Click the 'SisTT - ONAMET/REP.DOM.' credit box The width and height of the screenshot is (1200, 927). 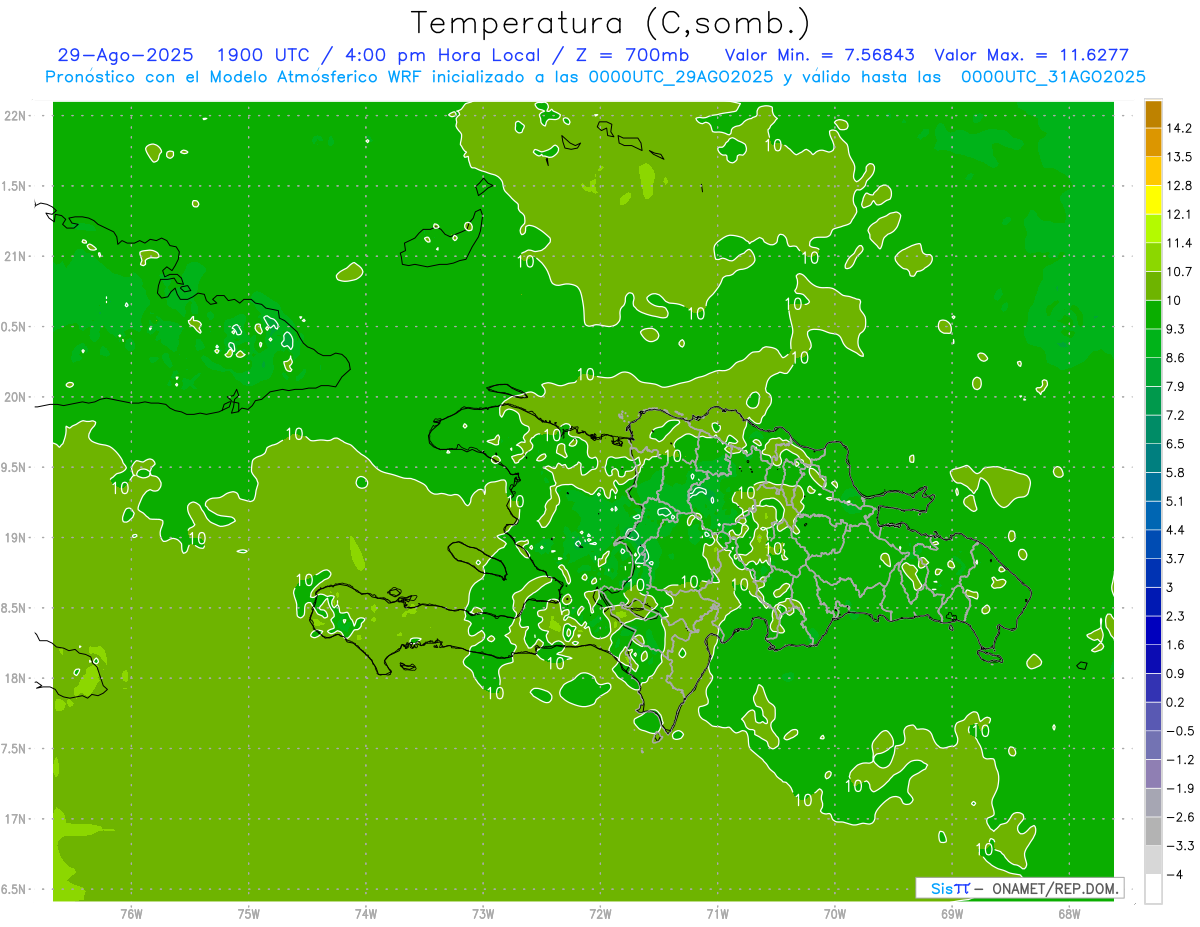coord(1019,888)
